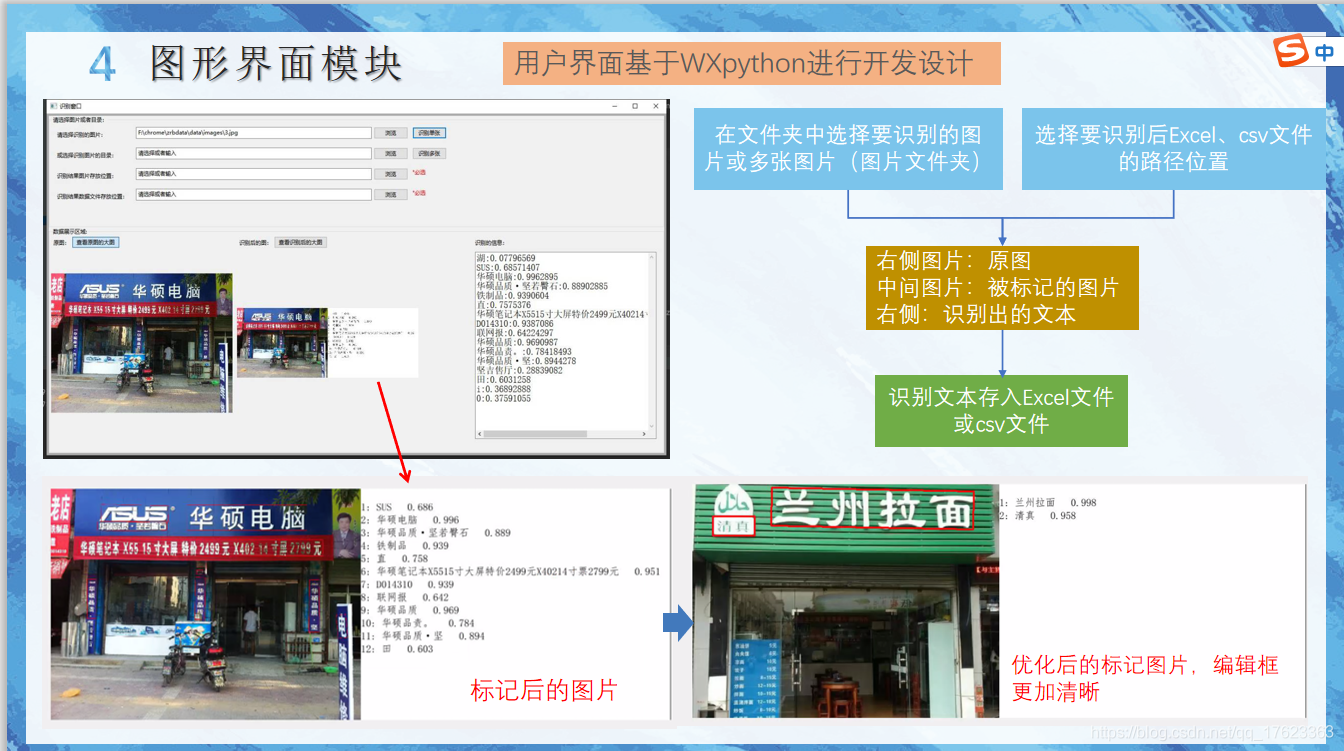Click result line 湖:0.07796569

pyautogui.click(x=506, y=259)
